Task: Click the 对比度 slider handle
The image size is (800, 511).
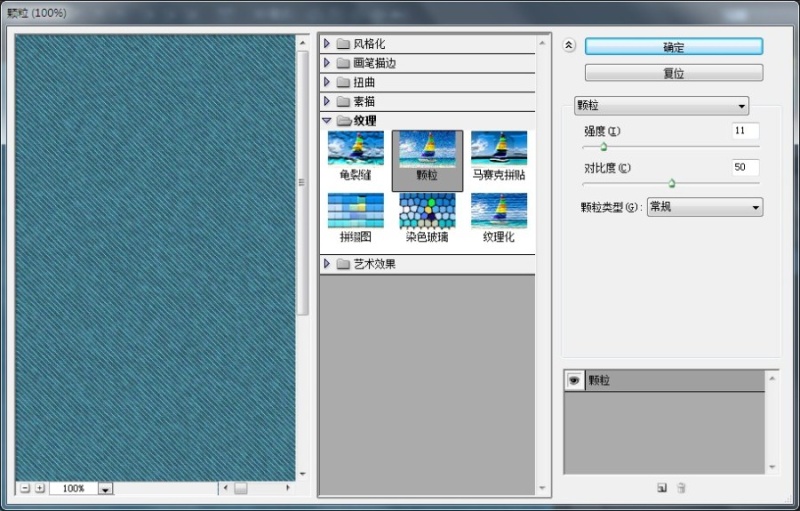Action: pyautogui.click(x=671, y=183)
